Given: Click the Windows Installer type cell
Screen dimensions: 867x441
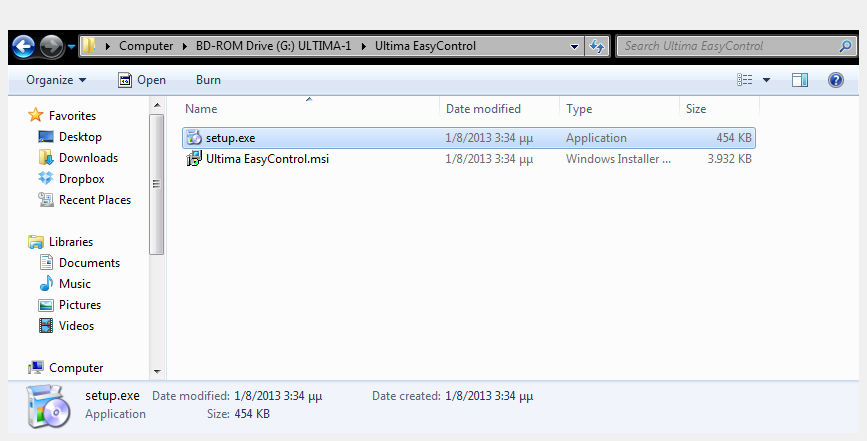Looking at the screenshot, I should click(x=618, y=159).
